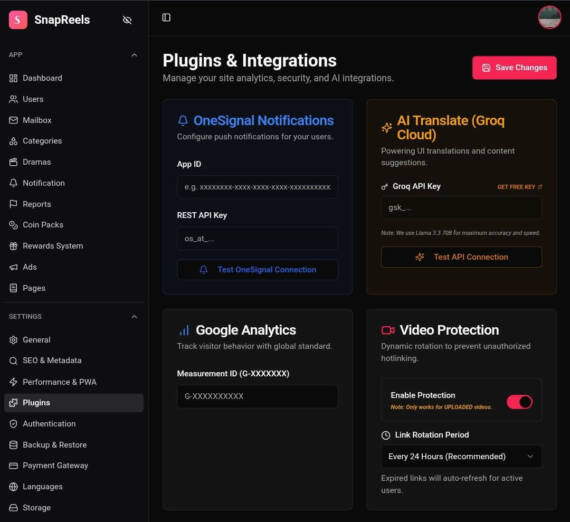This screenshot has width=570, height=522.
Task: Click the Llama 3.3 70B note text
Action: pos(460,233)
